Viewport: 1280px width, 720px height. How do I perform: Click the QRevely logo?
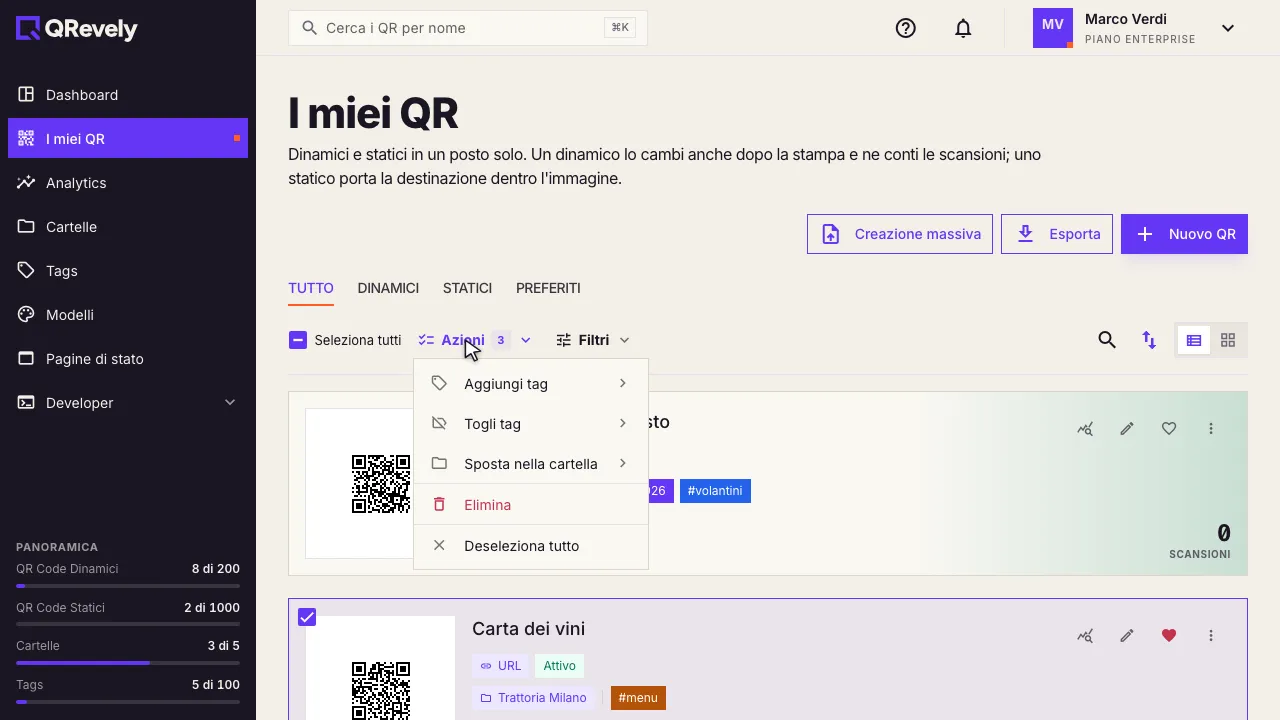[77, 29]
